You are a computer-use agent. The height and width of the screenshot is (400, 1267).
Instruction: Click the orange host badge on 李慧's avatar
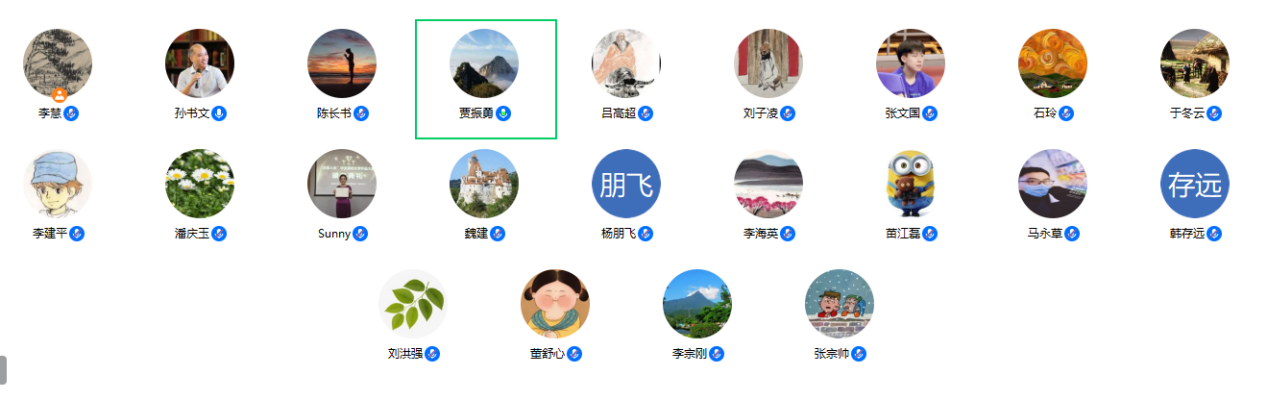pyautogui.click(x=59, y=95)
